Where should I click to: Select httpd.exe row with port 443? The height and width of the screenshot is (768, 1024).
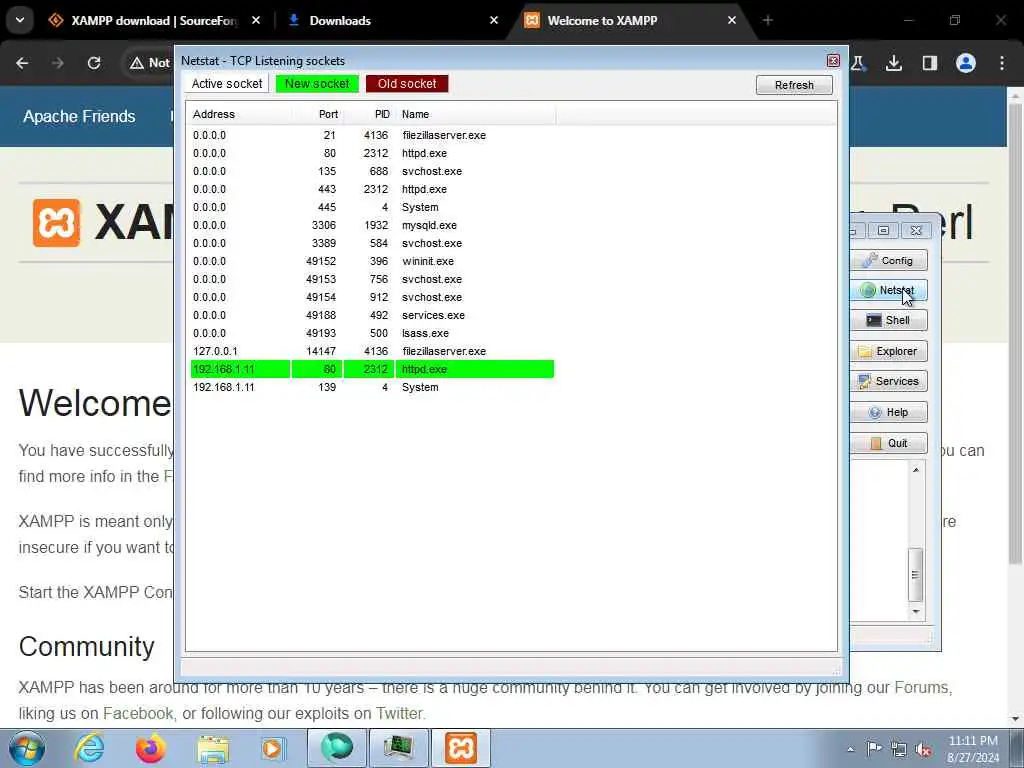point(372,189)
